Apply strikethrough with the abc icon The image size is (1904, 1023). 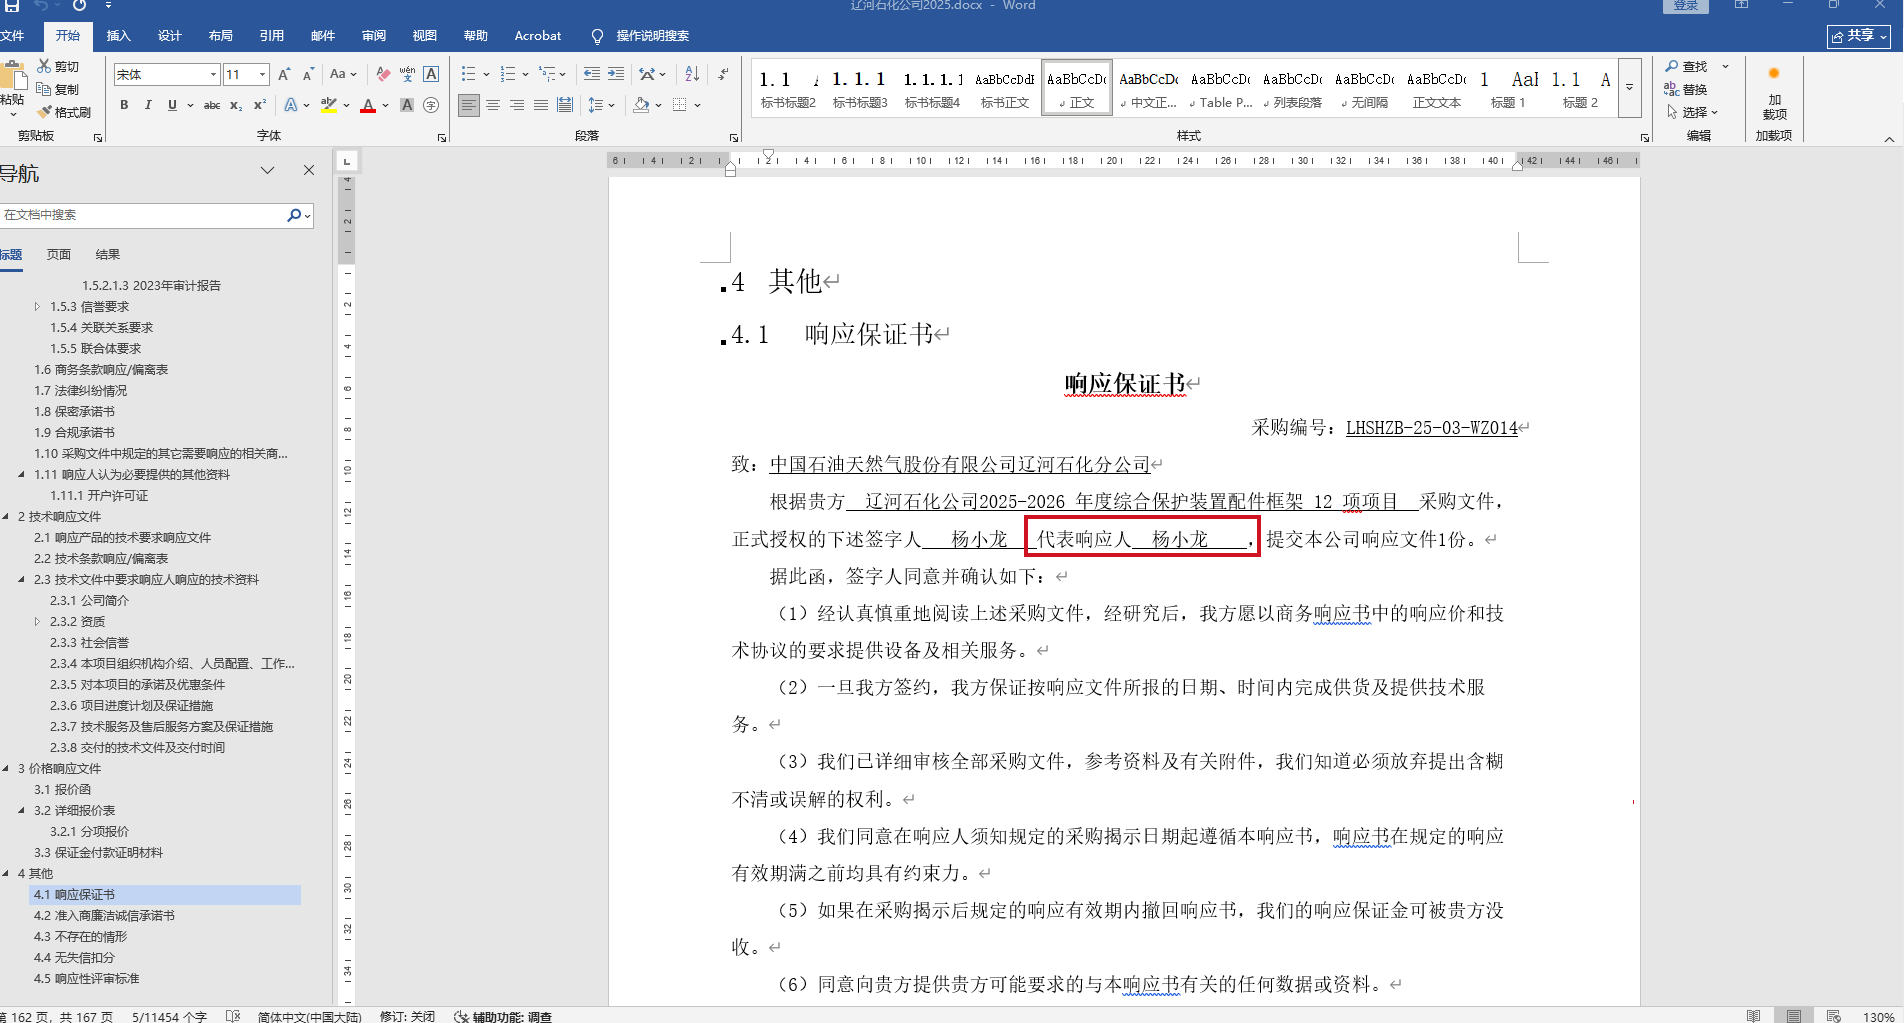coord(211,105)
